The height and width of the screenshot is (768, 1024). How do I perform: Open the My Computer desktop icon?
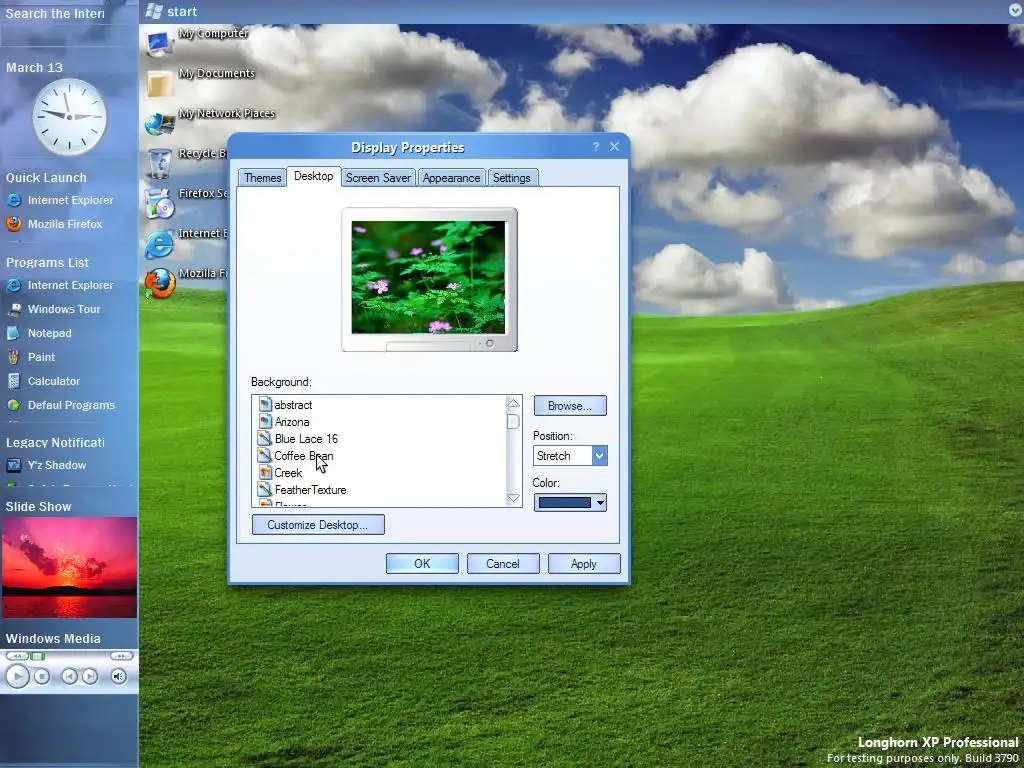pos(159,43)
